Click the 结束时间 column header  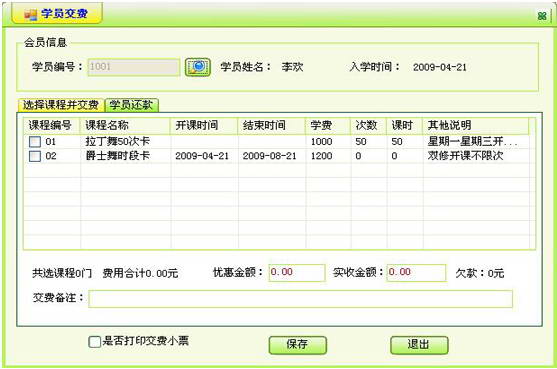pyautogui.click(x=272, y=125)
